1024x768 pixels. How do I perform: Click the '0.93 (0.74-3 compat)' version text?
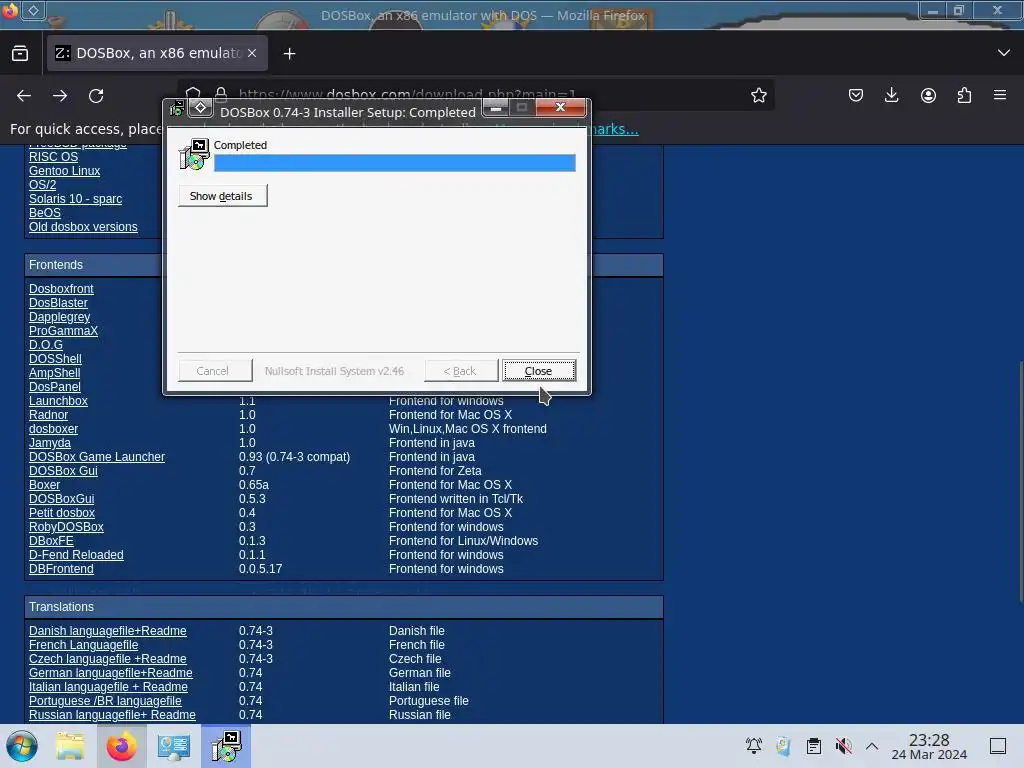pyautogui.click(x=295, y=456)
